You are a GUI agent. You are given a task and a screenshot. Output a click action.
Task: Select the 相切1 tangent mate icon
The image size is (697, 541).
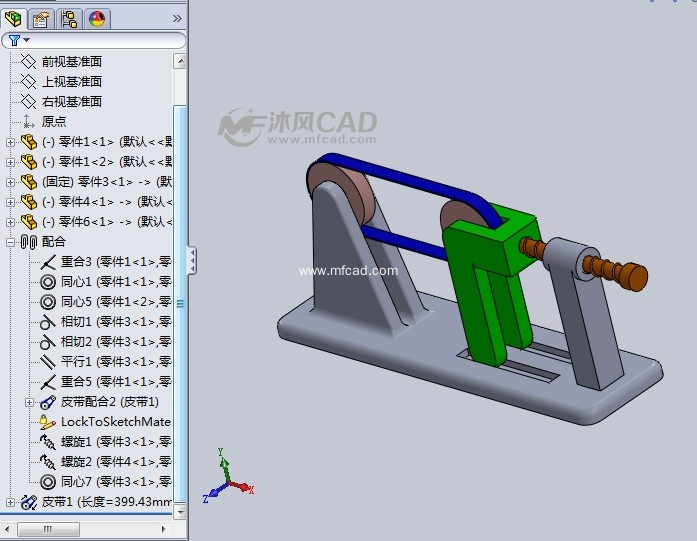point(47,322)
